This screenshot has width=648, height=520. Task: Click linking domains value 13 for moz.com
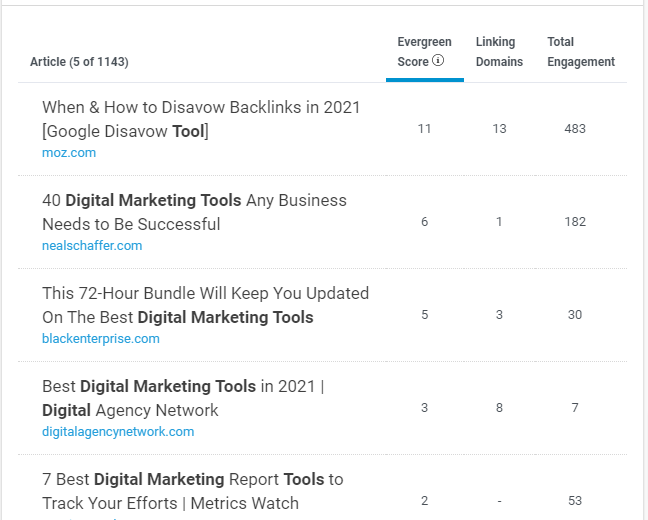click(499, 129)
